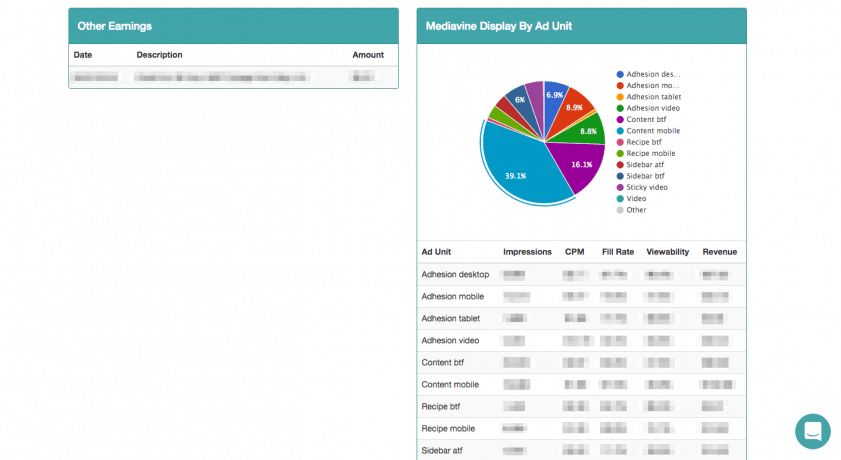Select the Sidebar atf table row label
This screenshot has width=841, height=460.
[x=442, y=450]
